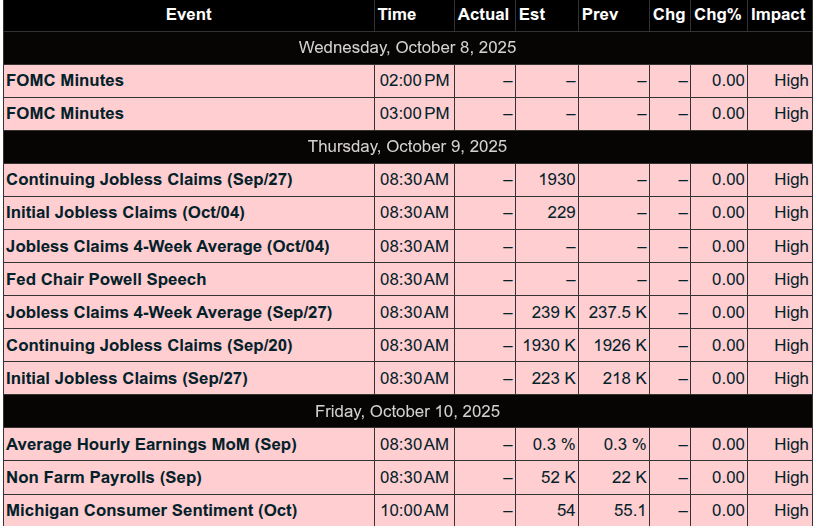This screenshot has width=821, height=526.
Task: Click the Impact column header
Action: (x=780, y=15)
